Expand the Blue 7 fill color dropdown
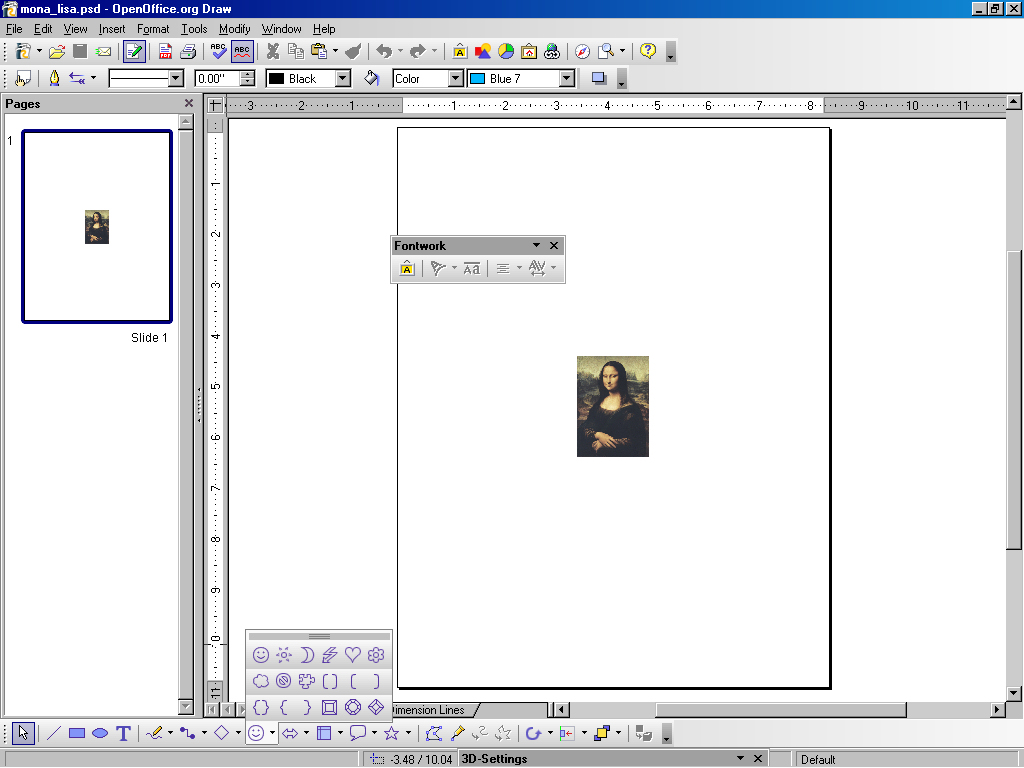Image resolution: width=1024 pixels, height=768 pixels. [x=567, y=78]
